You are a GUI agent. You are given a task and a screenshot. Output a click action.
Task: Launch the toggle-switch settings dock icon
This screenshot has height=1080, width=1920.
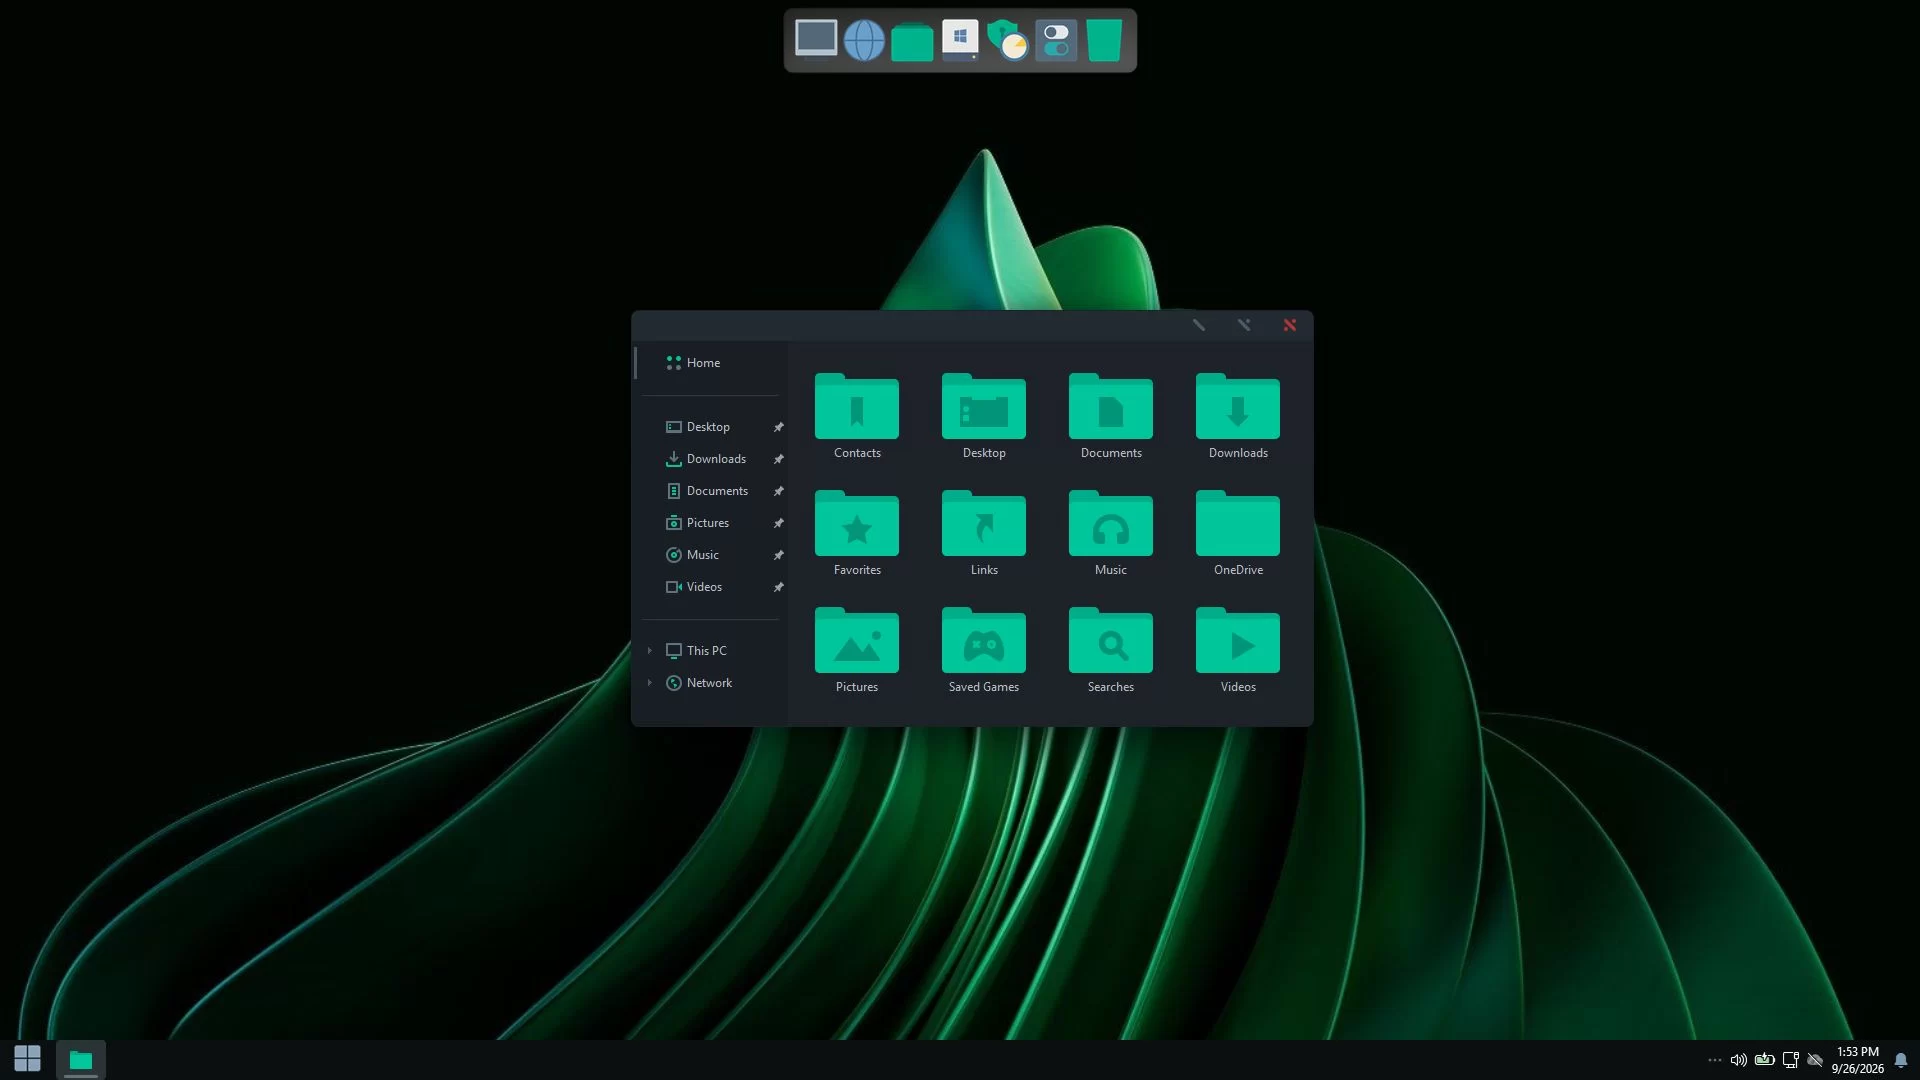(1056, 41)
